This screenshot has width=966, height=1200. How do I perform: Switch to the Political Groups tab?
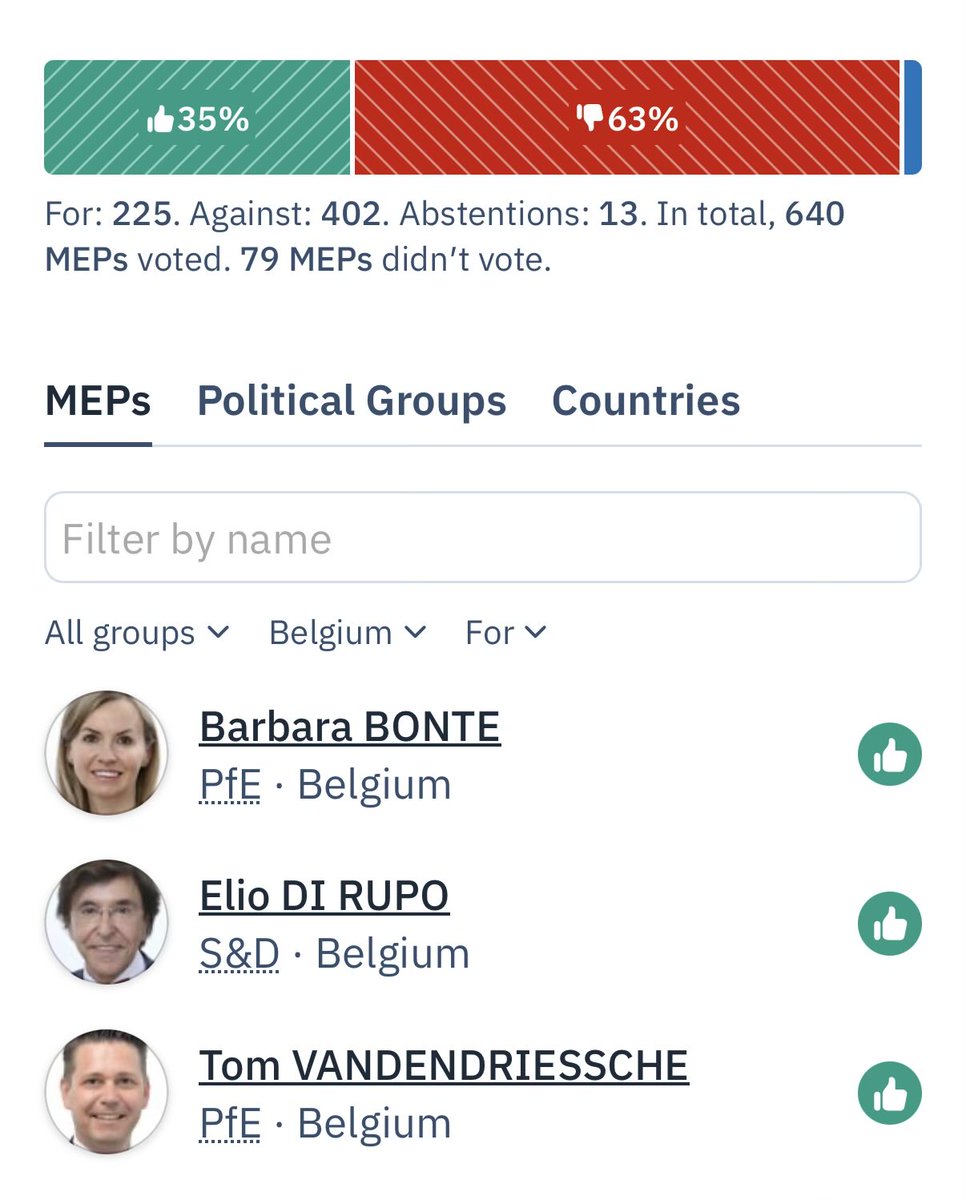pos(352,401)
